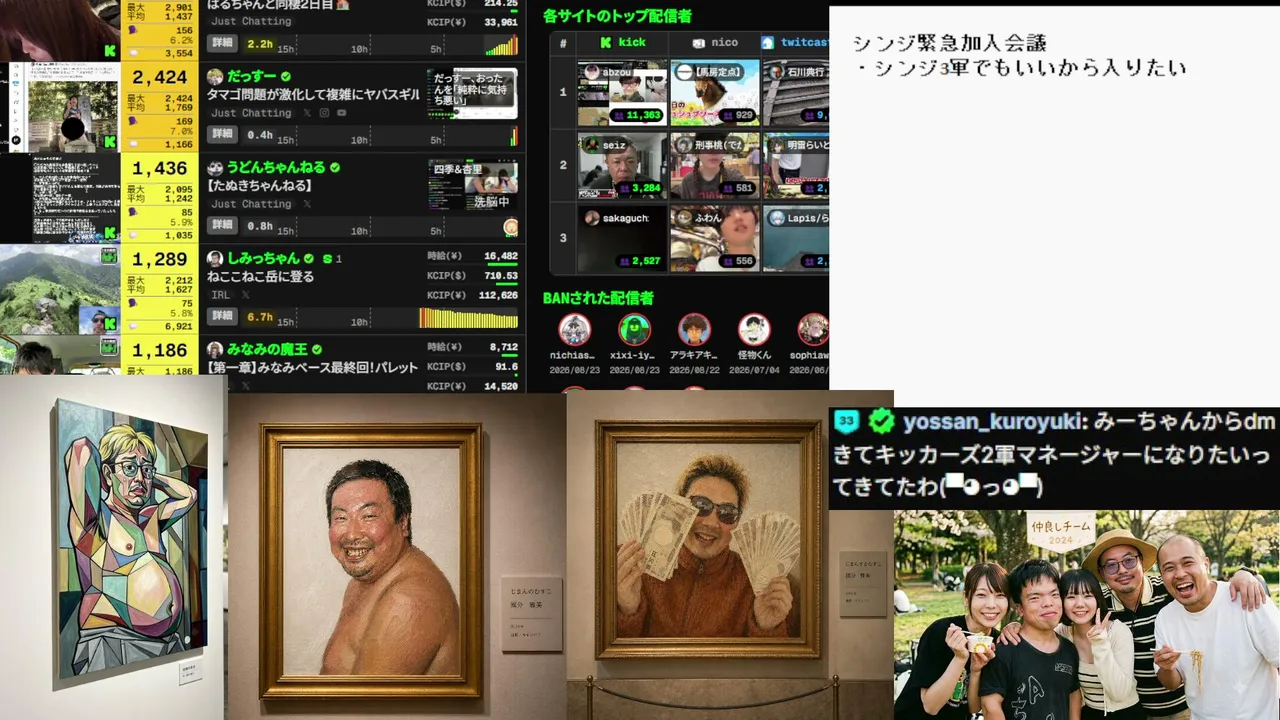Screen dimensions: 1280x720
Task: Open the だっすー channel name link
Action: 251,77
